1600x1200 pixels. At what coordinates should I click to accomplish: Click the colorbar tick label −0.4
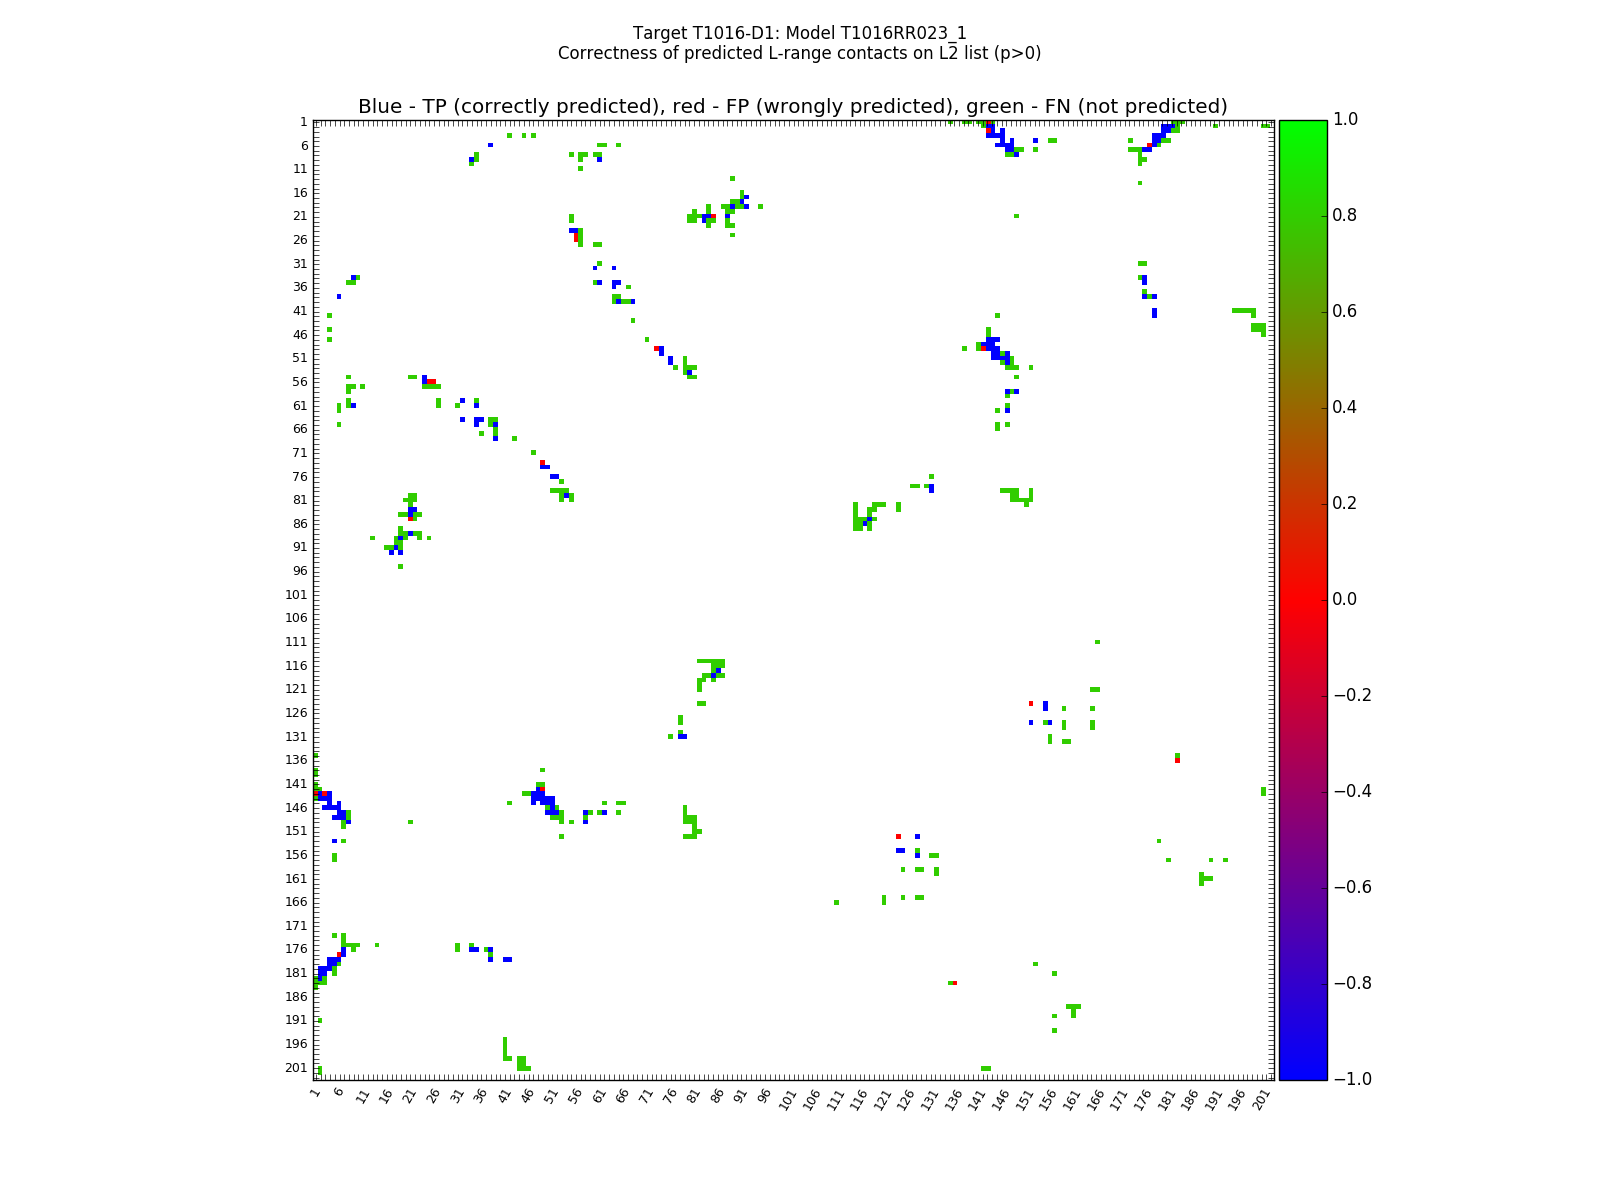point(1348,791)
